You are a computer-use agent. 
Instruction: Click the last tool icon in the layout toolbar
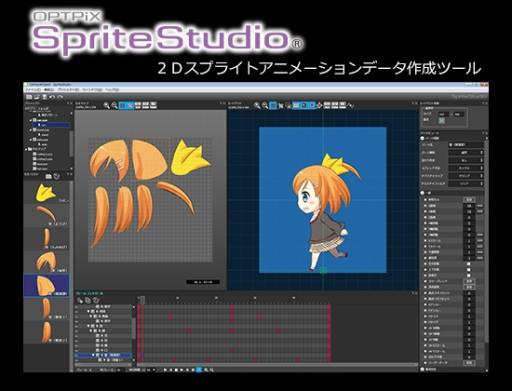(350, 106)
